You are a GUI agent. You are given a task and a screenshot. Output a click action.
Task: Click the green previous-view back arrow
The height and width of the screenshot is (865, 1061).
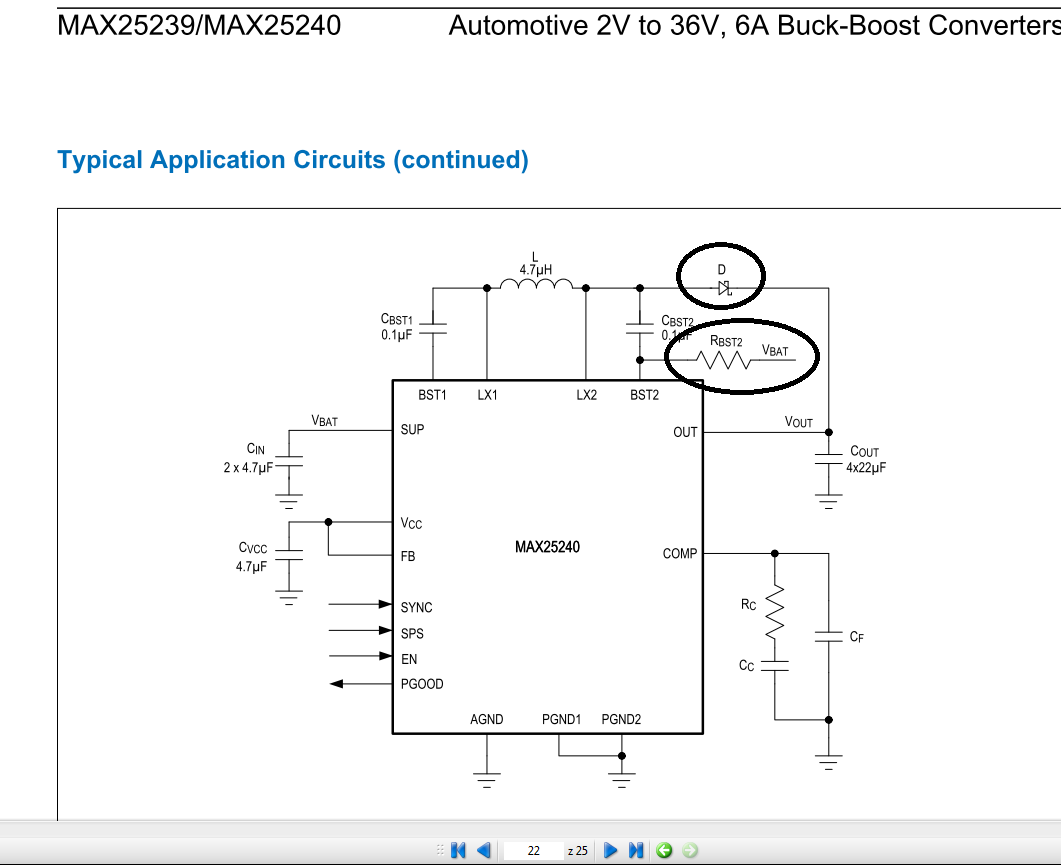[663, 849]
